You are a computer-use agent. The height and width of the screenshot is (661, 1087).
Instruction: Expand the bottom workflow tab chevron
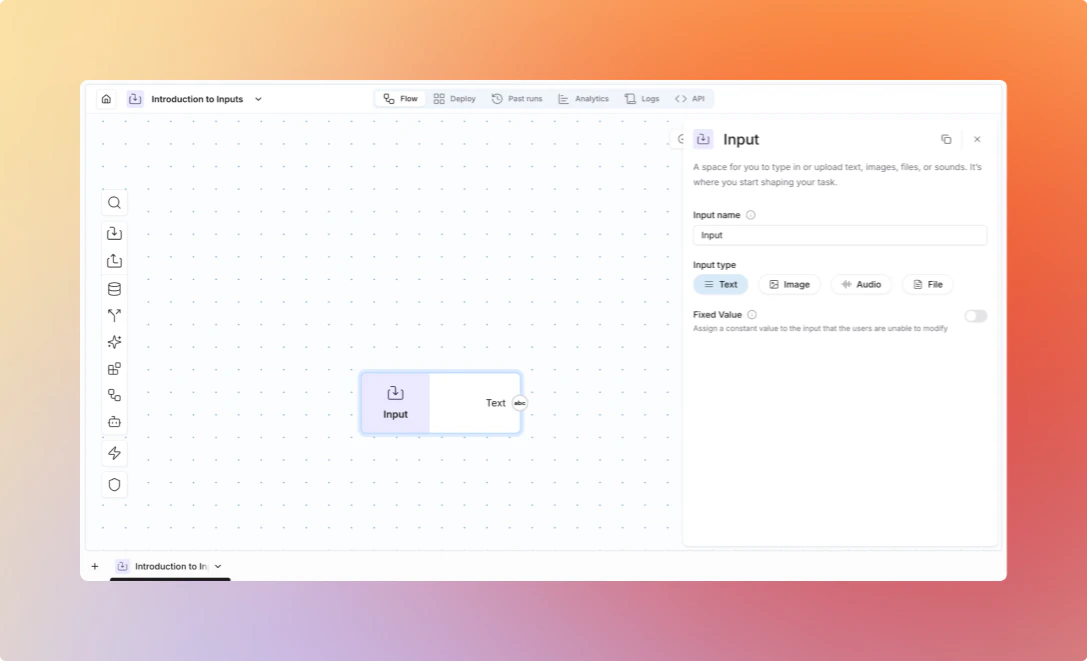point(218,567)
